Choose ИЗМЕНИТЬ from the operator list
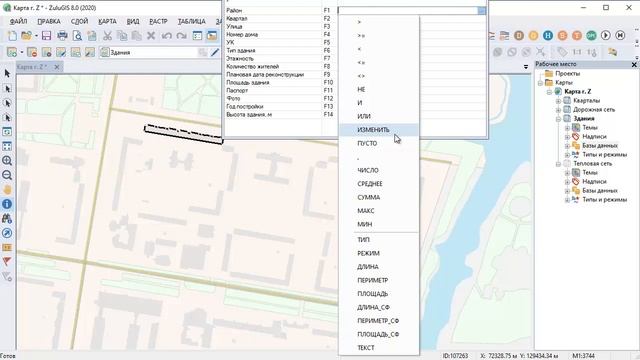 coord(378,130)
